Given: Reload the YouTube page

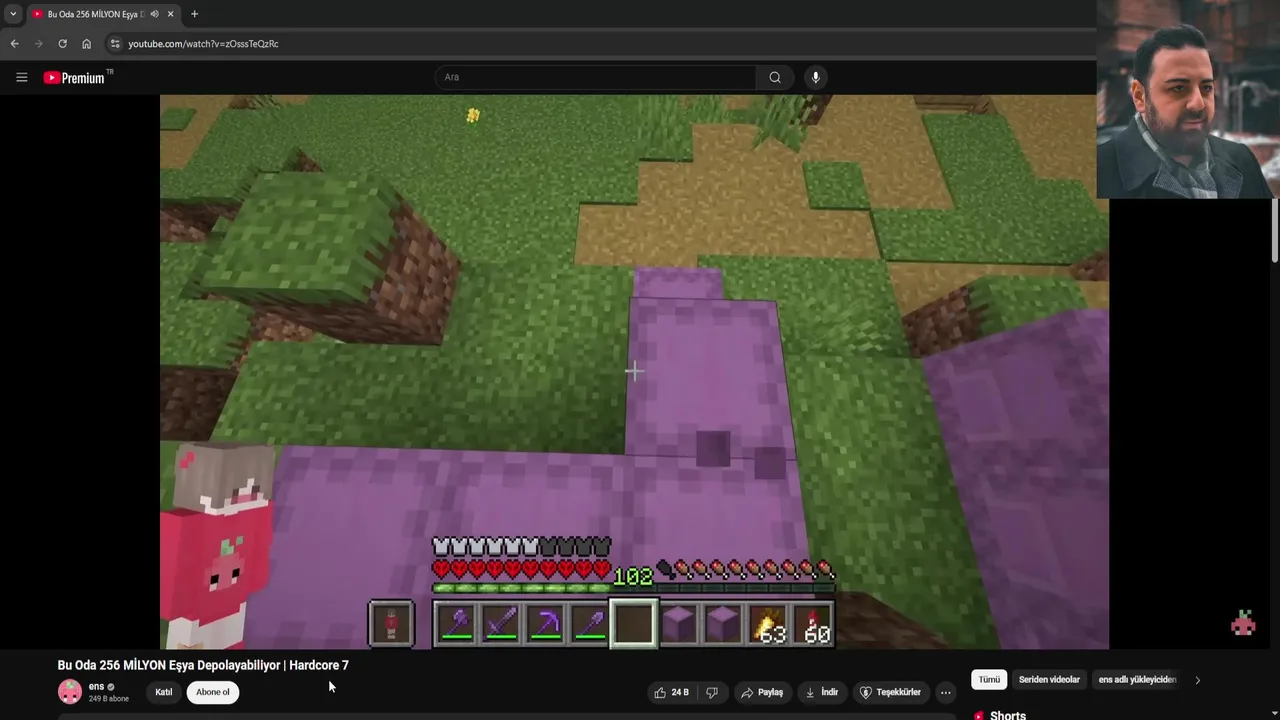Looking at the screenshot, I should [x=62, y=44].
